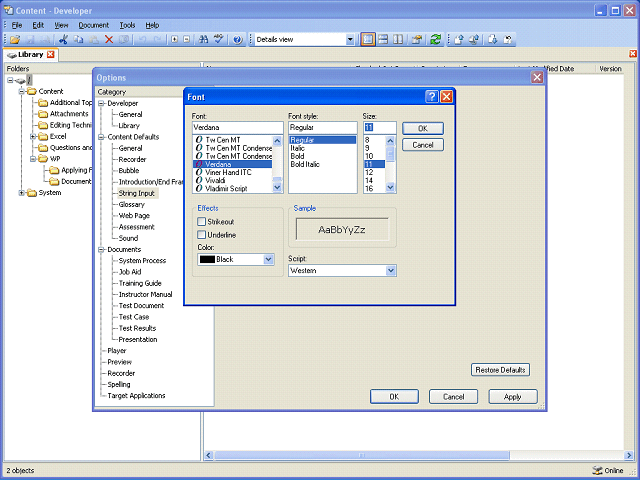Click the Copy toolbar icon
Viewport: 640px width, 480px height.
coord(78,39)
